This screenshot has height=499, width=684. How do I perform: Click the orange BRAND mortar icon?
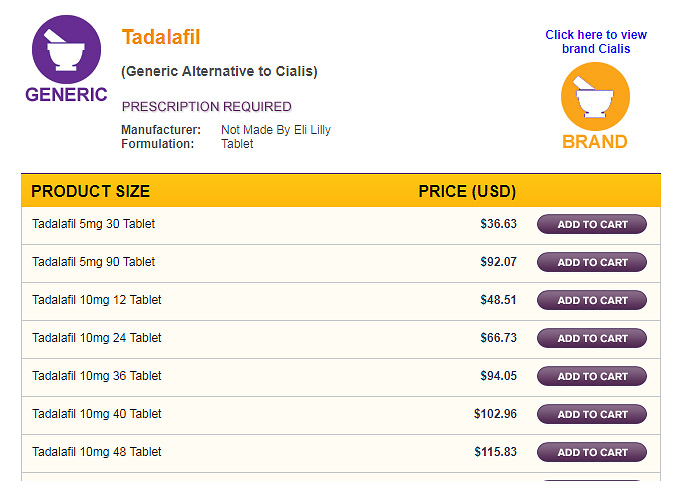(x=595, y=96)
